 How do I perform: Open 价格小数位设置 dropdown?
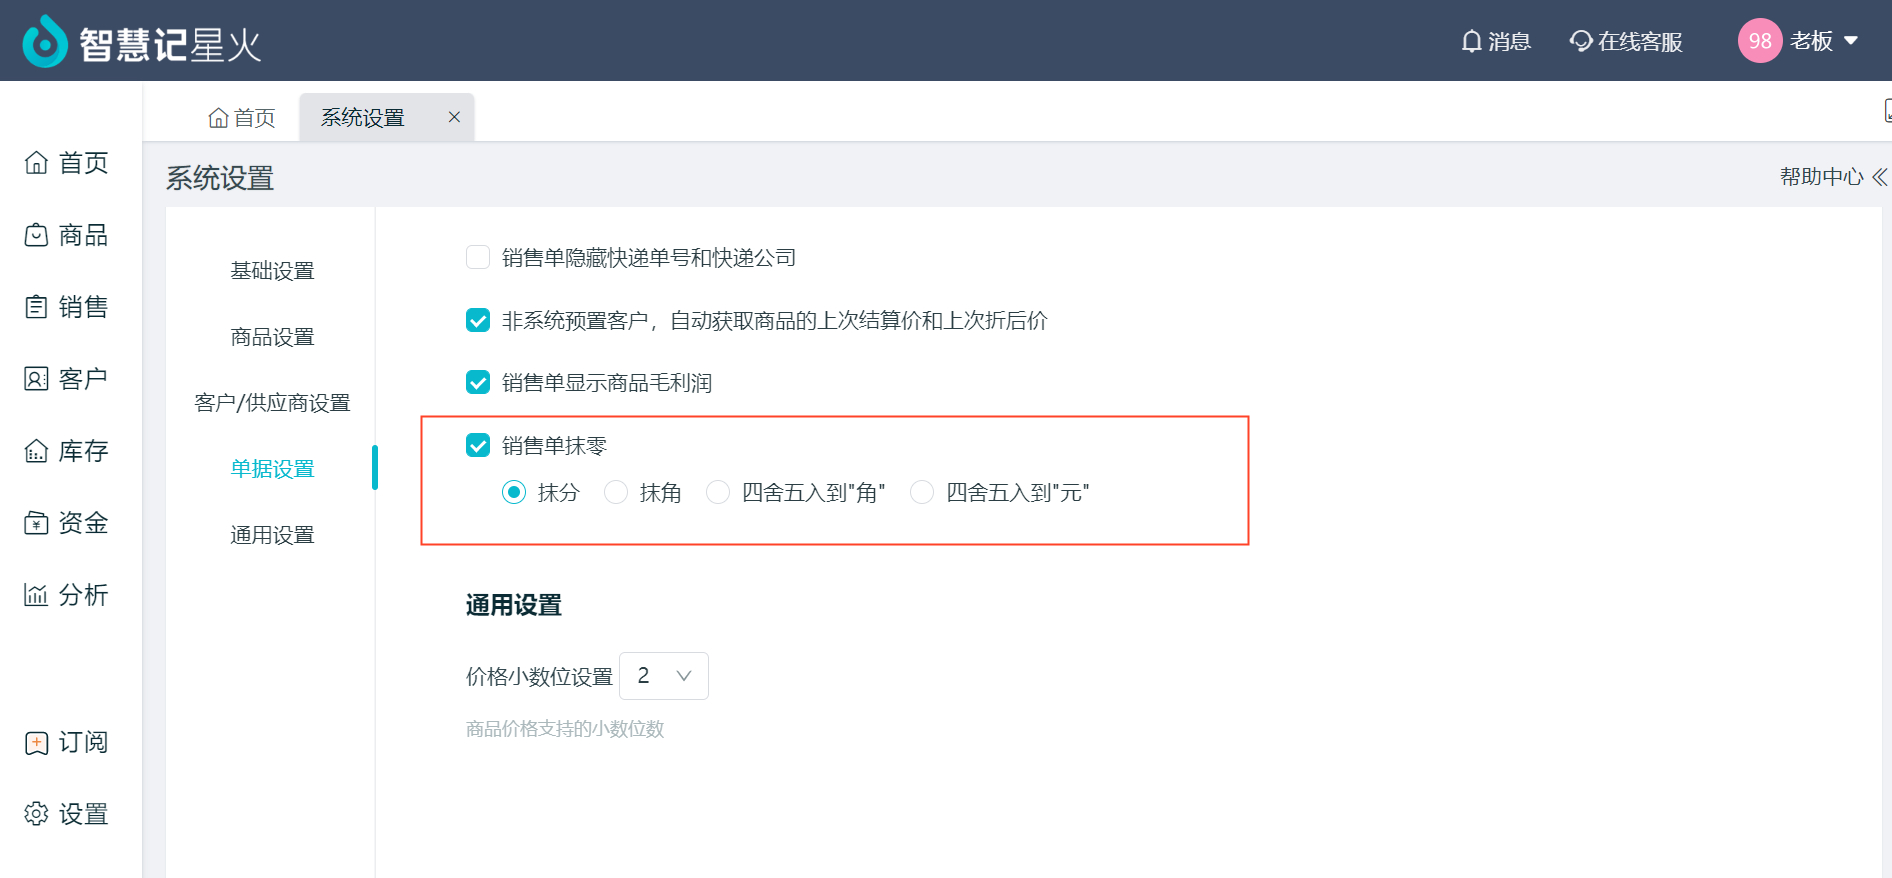[x=664, y=676]
